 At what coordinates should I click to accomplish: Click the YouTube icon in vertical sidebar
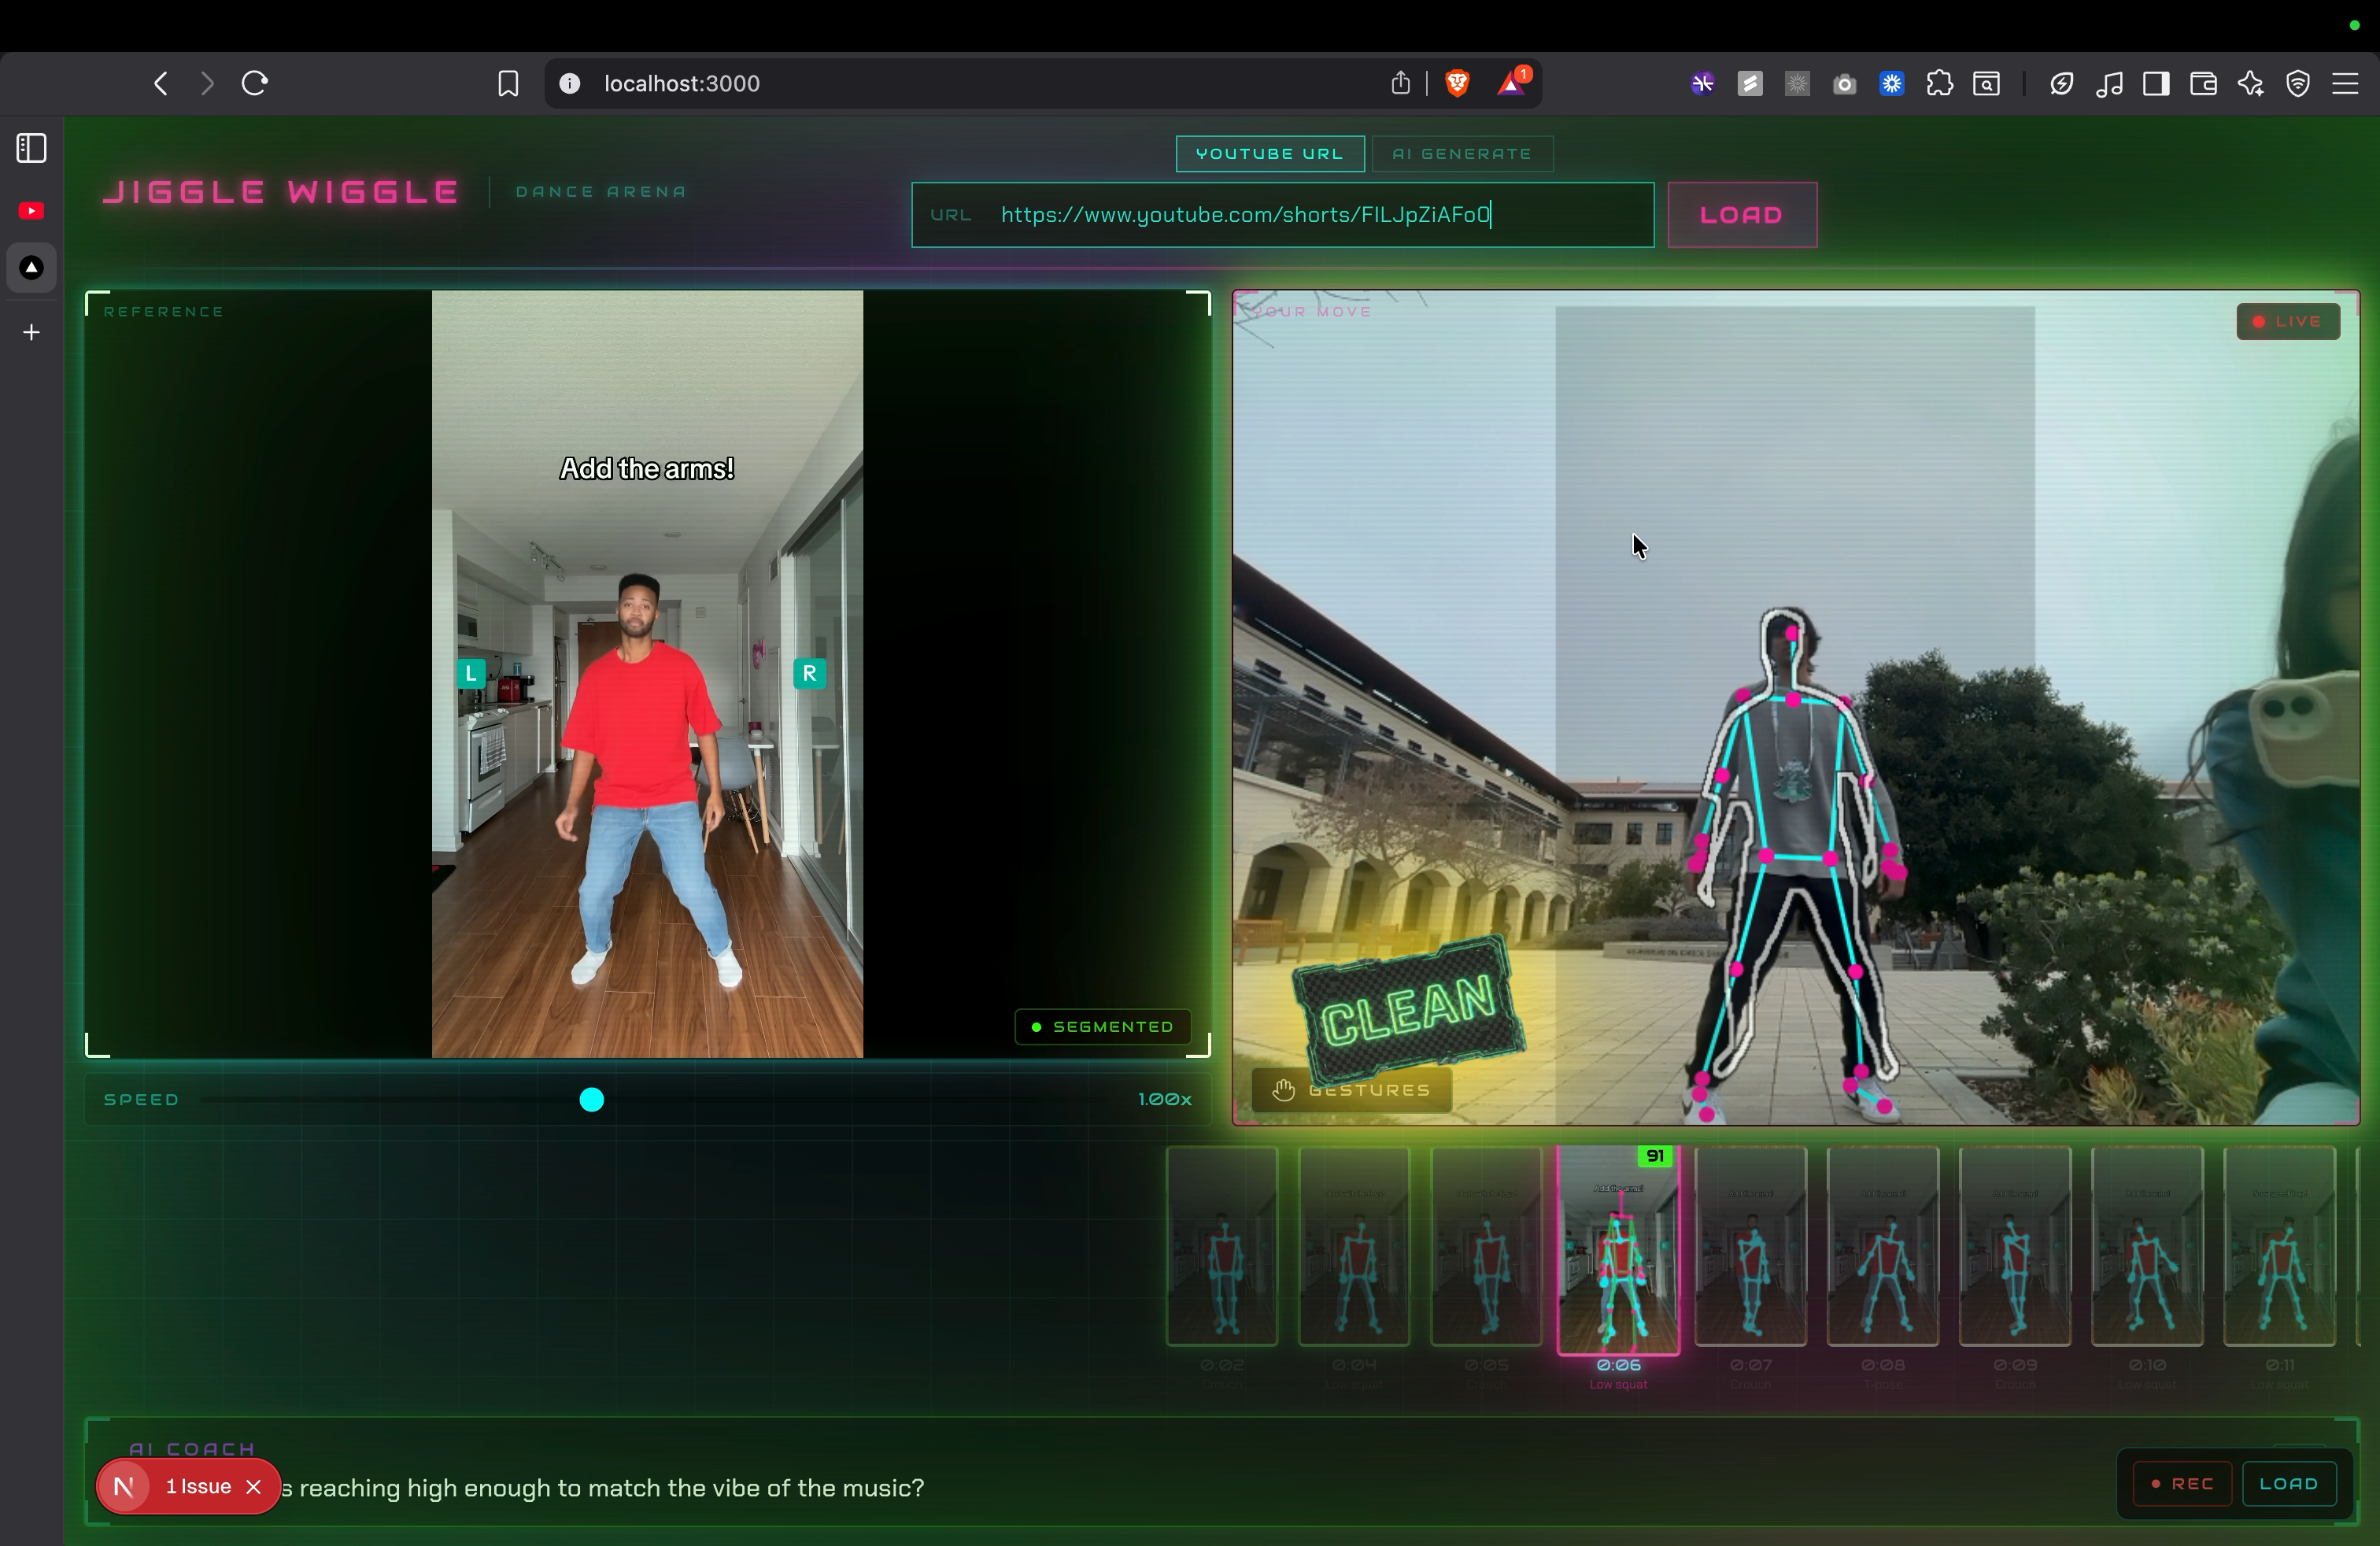(x=31, y=211)
